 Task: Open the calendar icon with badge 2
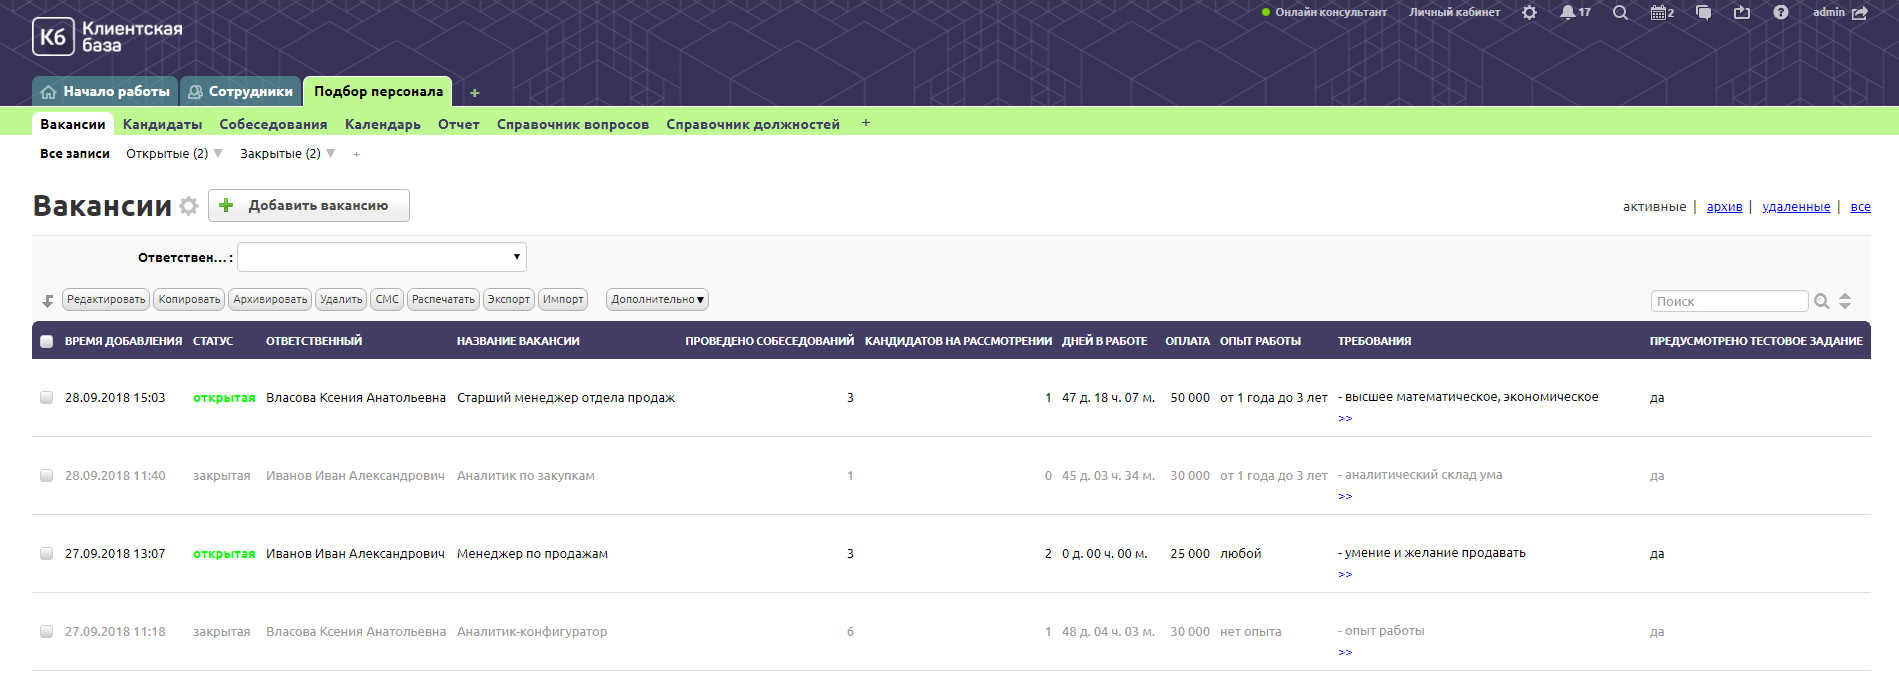tap(1661, 13)
